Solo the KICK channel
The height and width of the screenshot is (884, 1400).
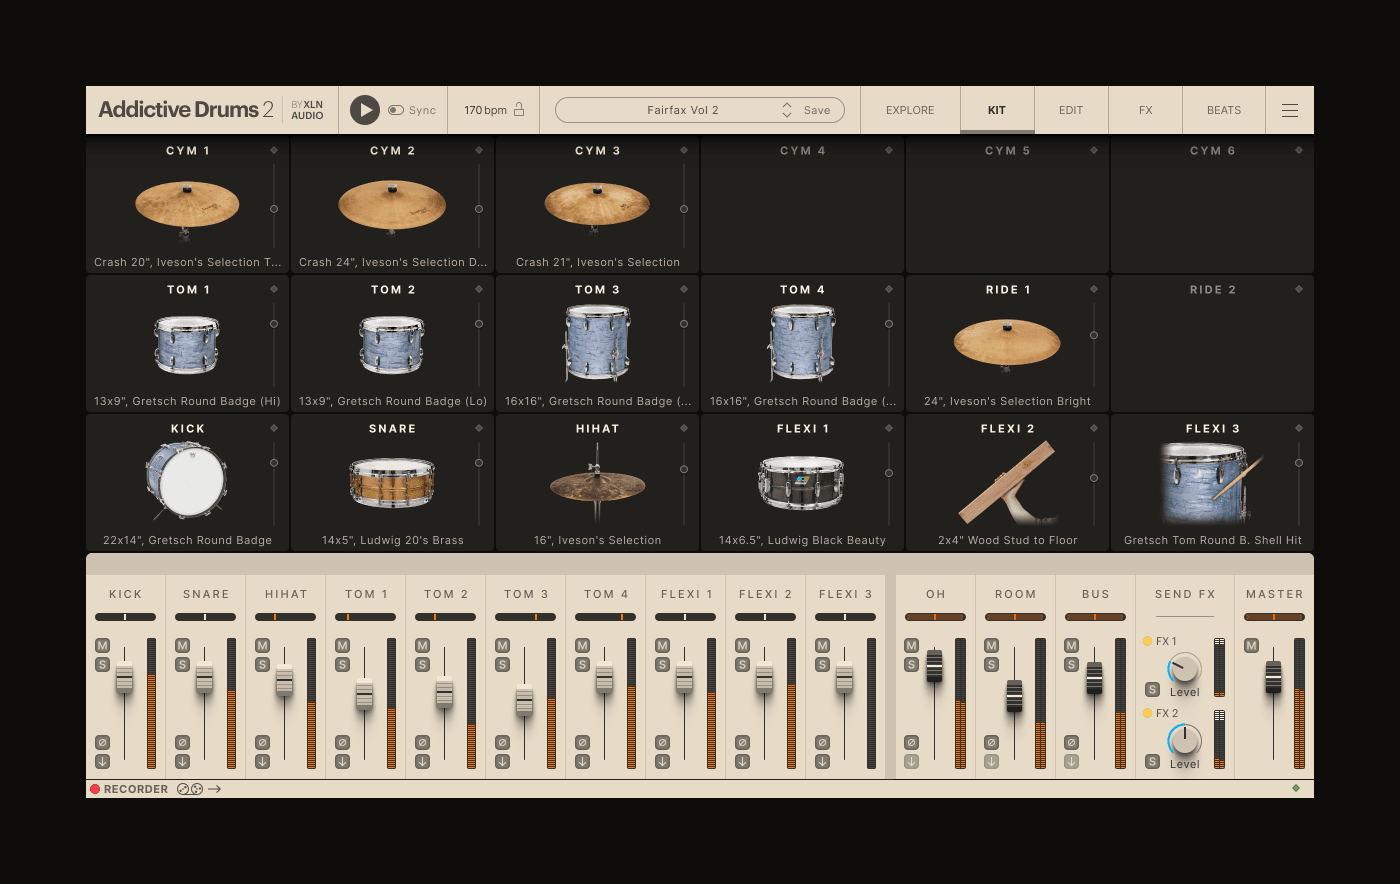[x=102, y=664]
